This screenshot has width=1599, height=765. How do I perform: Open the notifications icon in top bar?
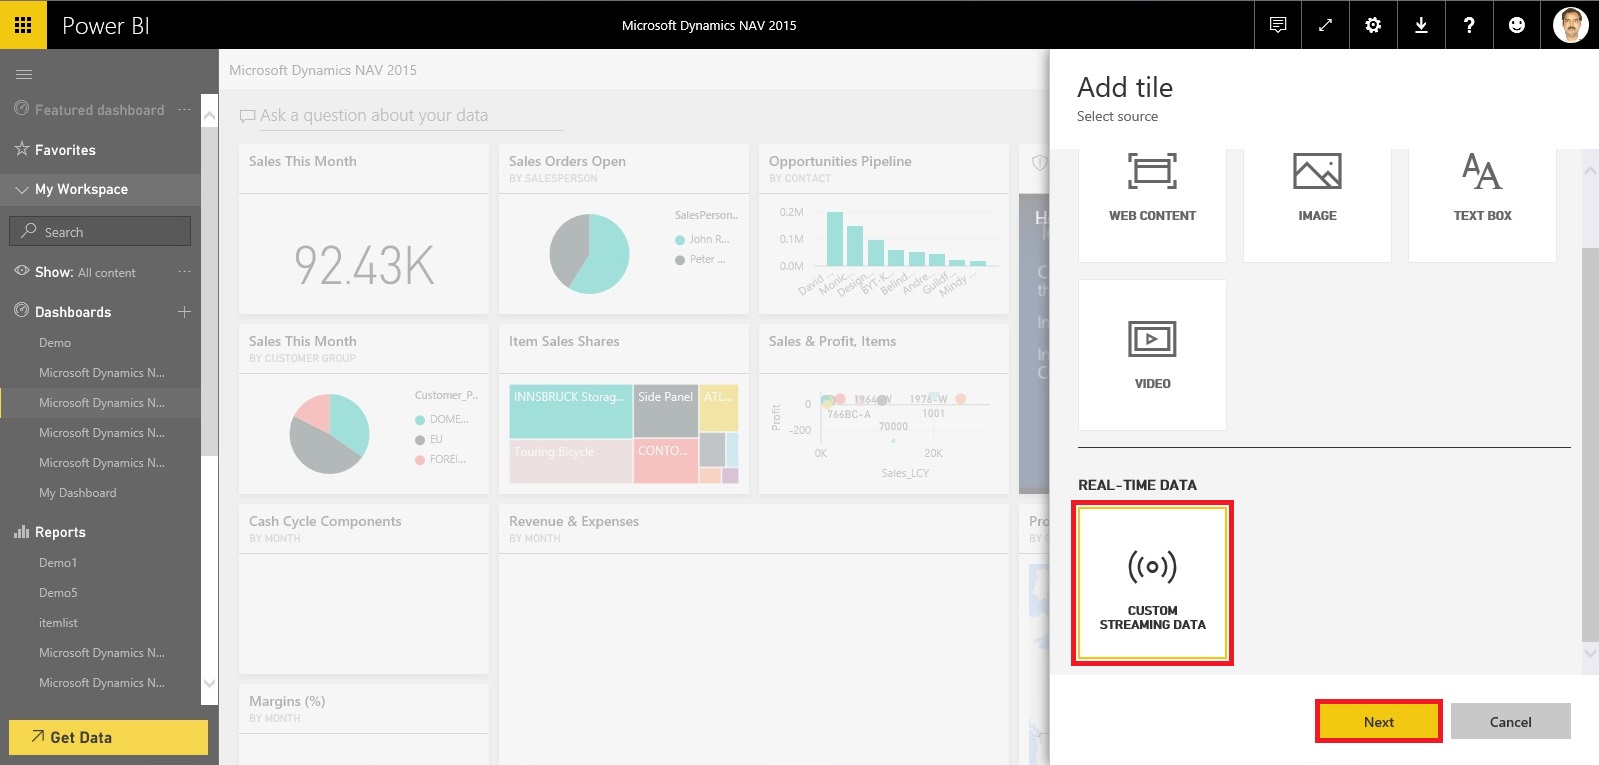tap(1277, 25)
